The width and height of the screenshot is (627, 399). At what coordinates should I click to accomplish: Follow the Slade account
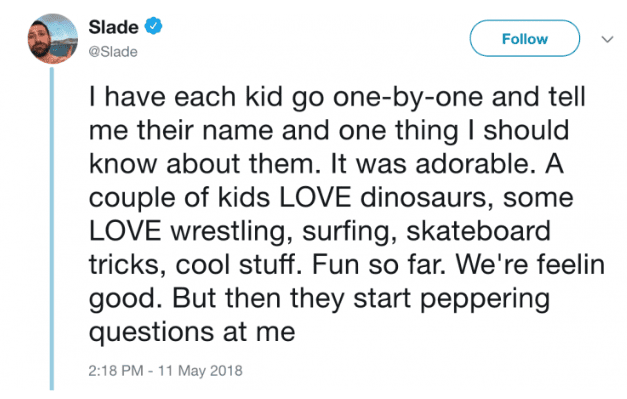[525, 38]
